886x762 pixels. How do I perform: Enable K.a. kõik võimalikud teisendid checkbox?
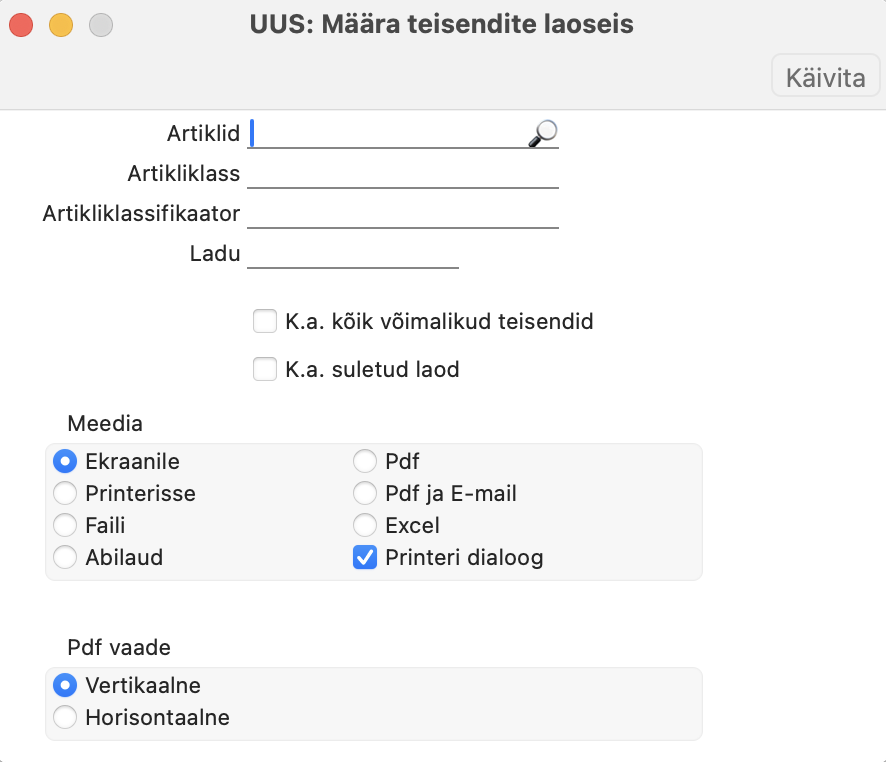click(x=265, y=321)
